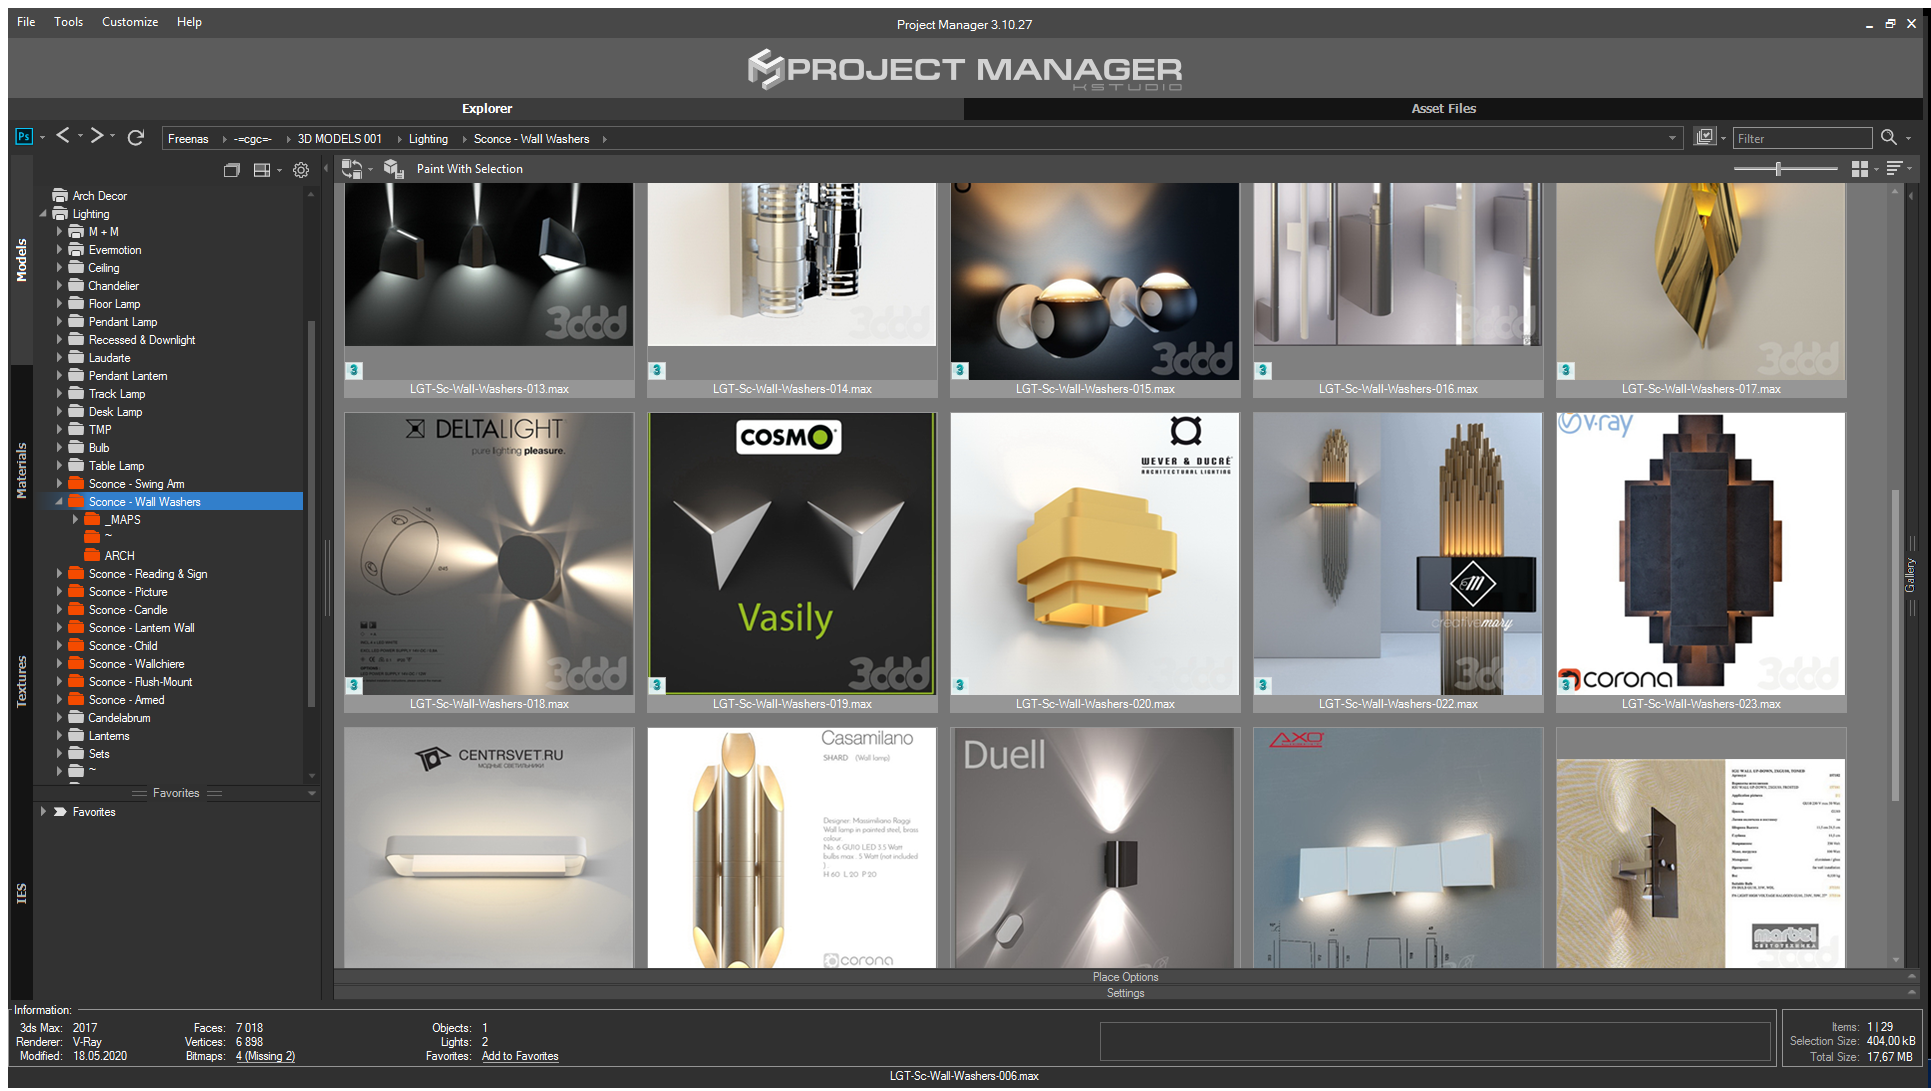The width and height of the screenshot is (1931, 1091).
Task: Click the Add to Favorites link
Action: pos(520,1056)
